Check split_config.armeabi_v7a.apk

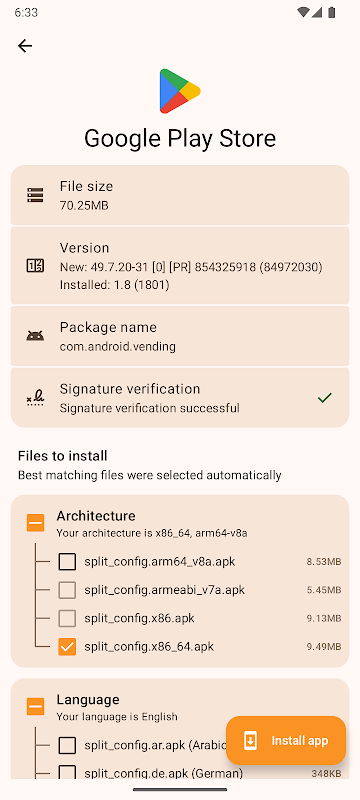coord(67,590)
